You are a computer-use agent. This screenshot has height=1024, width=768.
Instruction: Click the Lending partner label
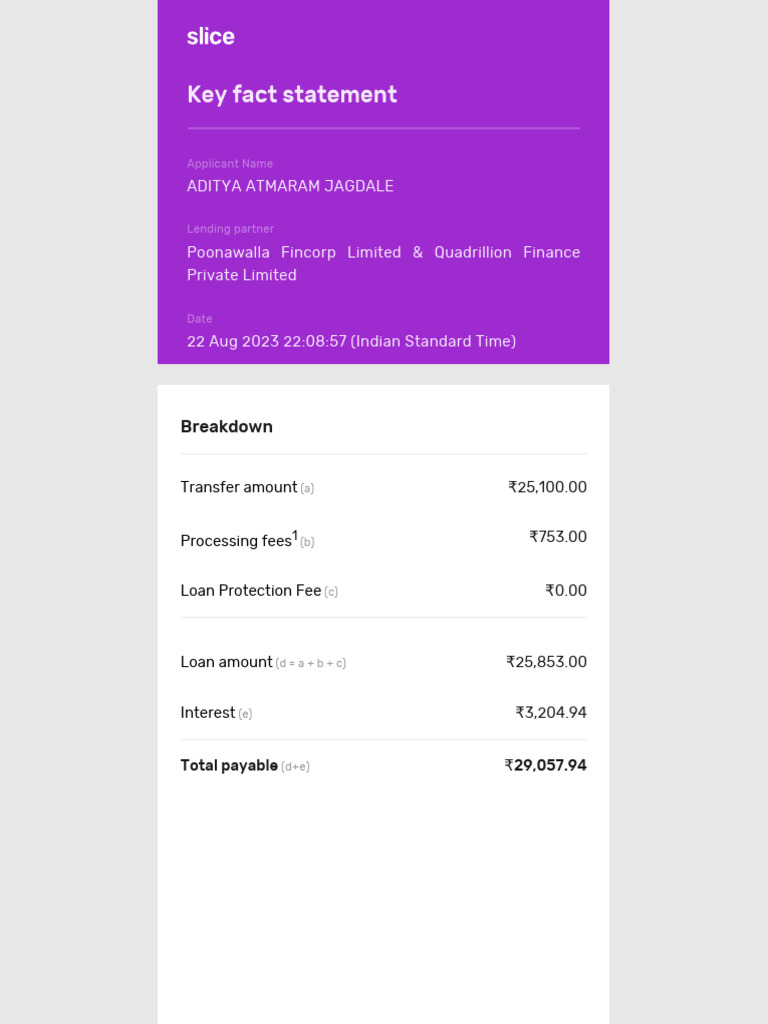[x=230, y=229]
